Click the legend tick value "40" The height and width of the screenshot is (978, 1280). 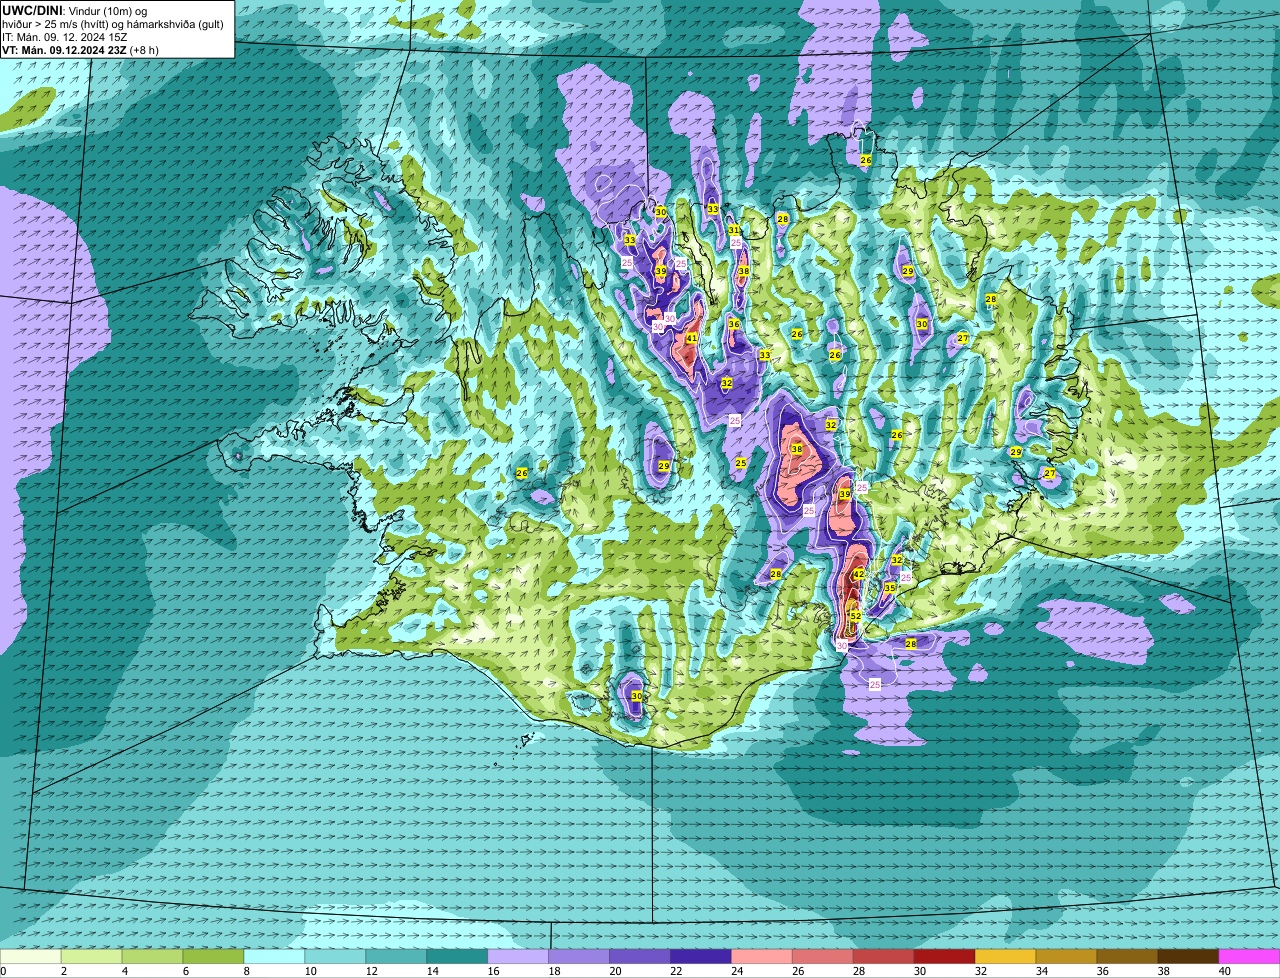click(x=1226, y=971)
